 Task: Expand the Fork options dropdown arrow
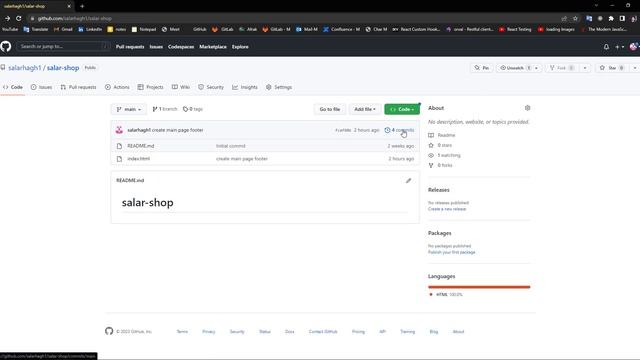tap(585, 68)
